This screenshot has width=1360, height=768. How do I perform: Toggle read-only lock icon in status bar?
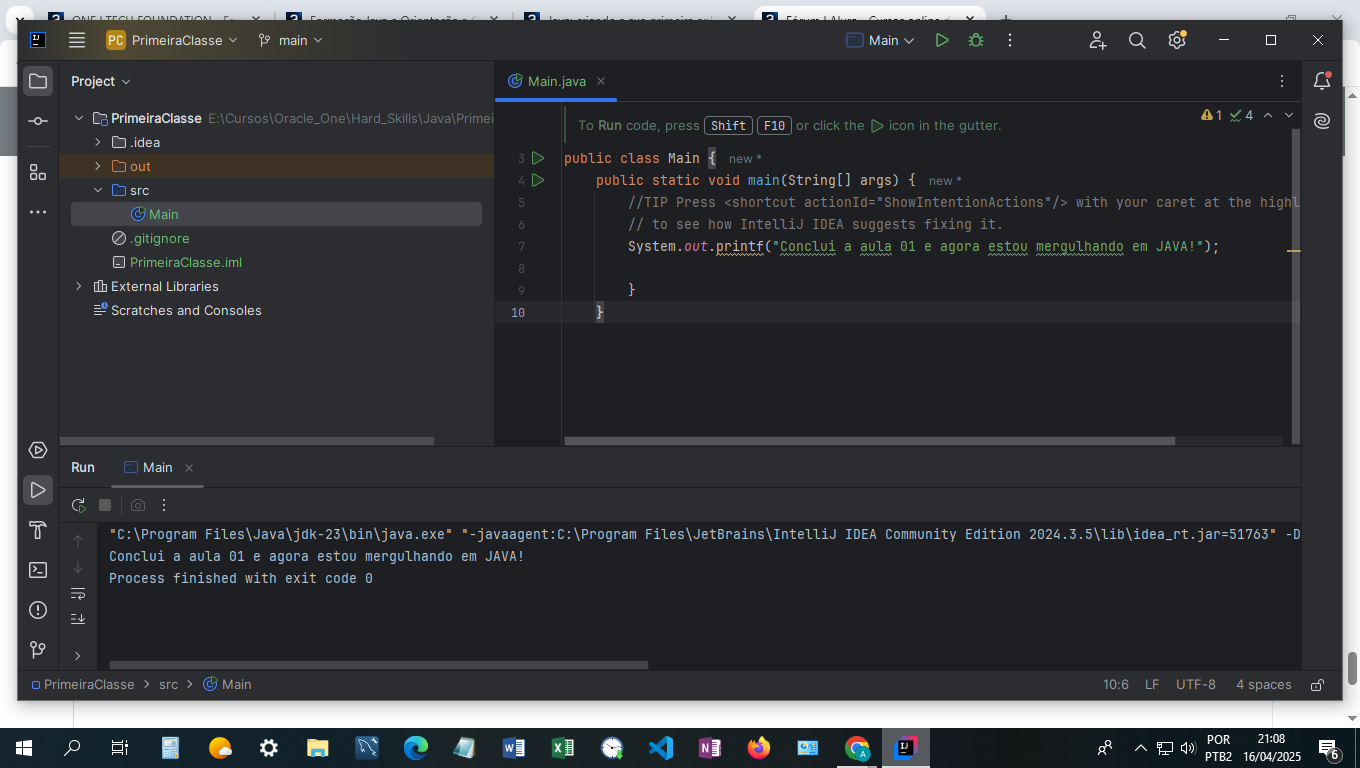pos(1318,685)
